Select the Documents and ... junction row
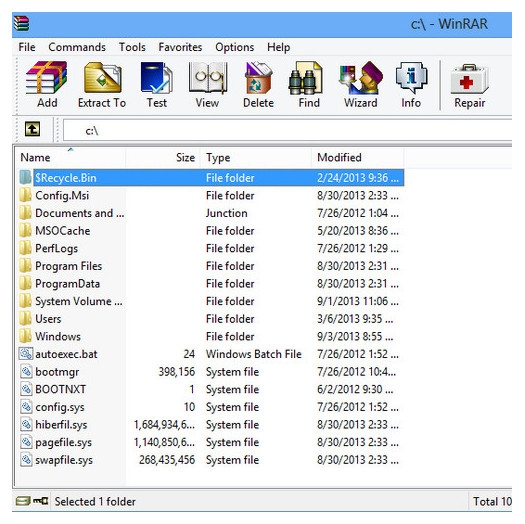 [211, 213]
